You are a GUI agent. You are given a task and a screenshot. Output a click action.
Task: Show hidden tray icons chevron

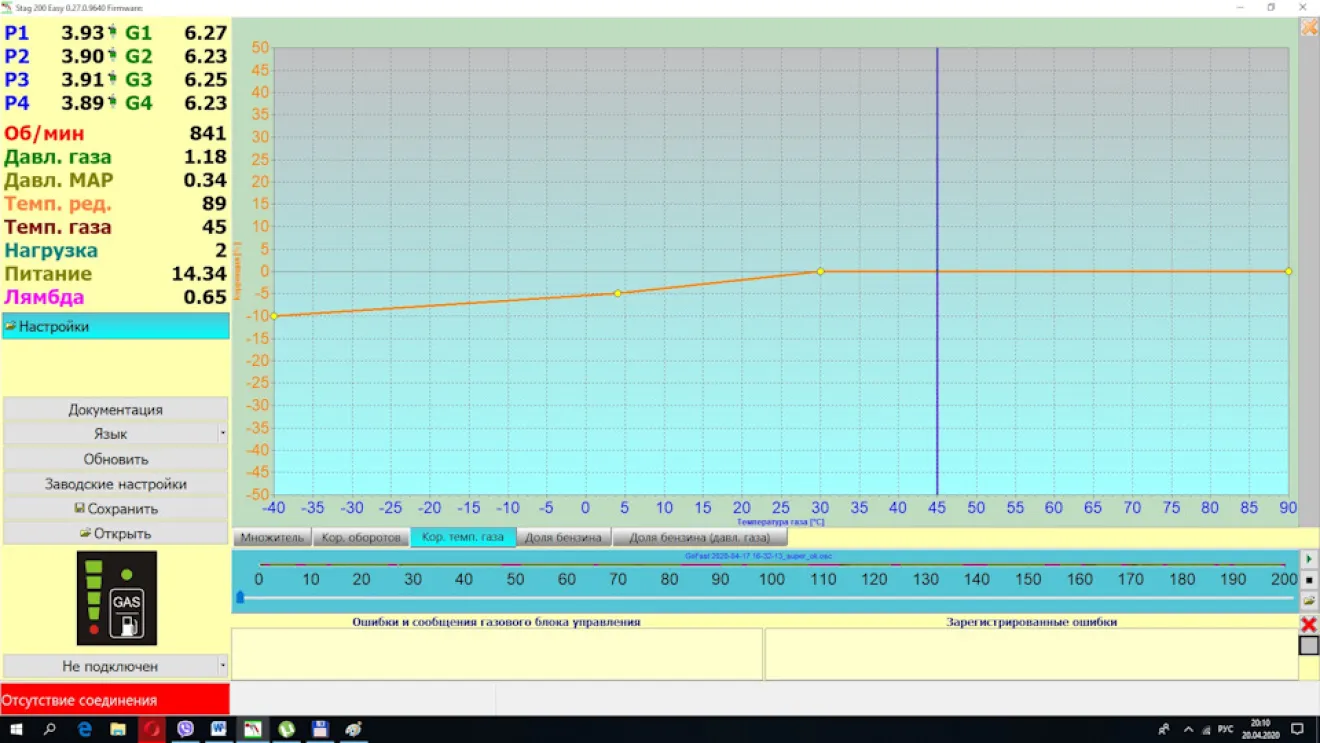(1188, 730)
